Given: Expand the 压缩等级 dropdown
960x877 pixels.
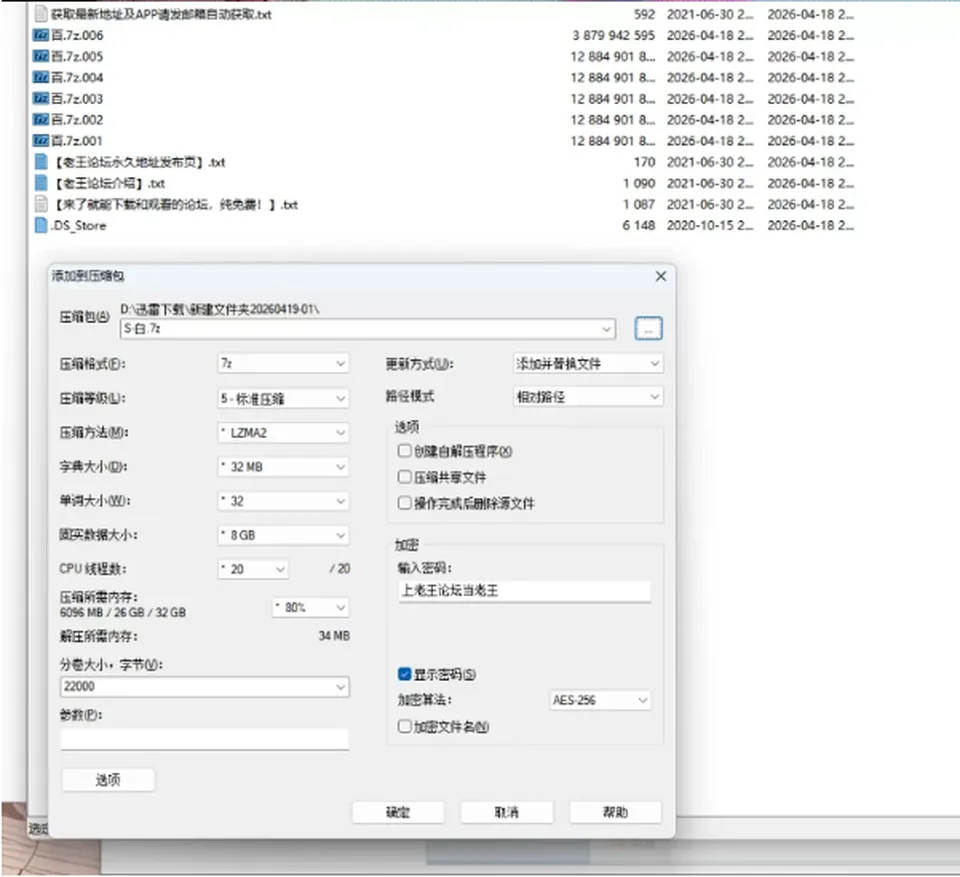Looking at the screenshot, I should pyautogui.click(x=283, y=399).
